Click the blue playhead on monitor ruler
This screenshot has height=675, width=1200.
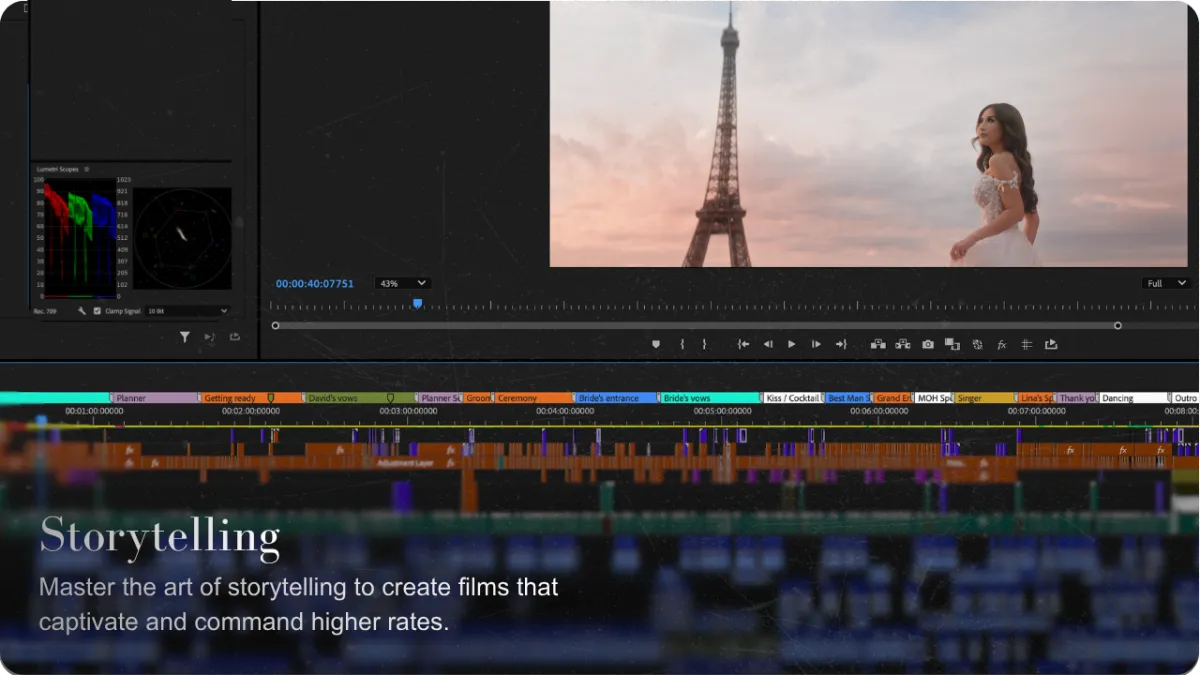[x=417, y=304]
